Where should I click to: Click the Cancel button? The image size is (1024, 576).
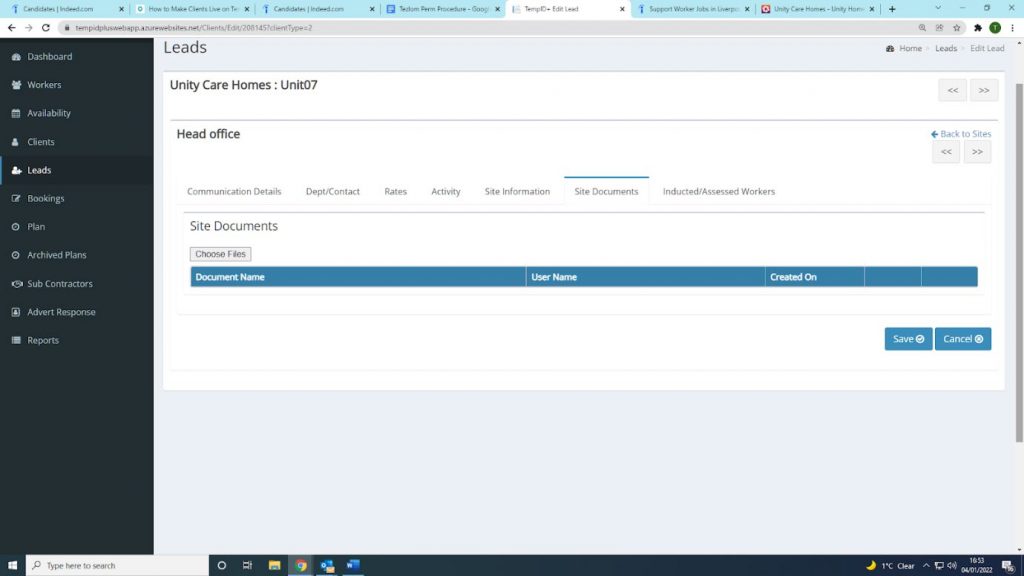point(962,339)
